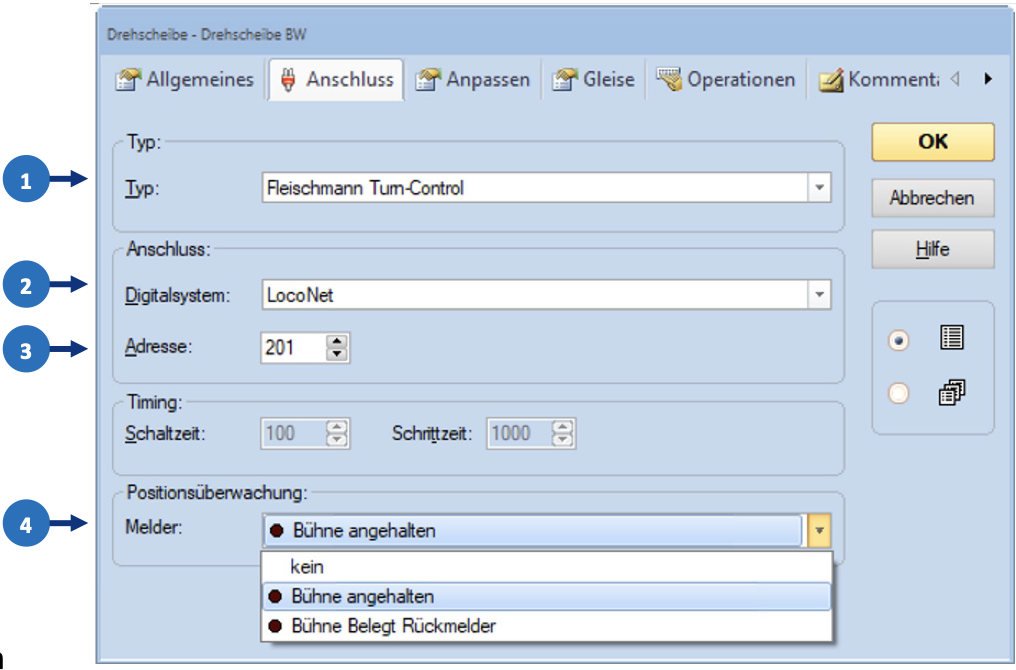Decrease the Adresse value with down arrow
Viewport: 1016px width, 670px height.
click(x=337, y=354)
